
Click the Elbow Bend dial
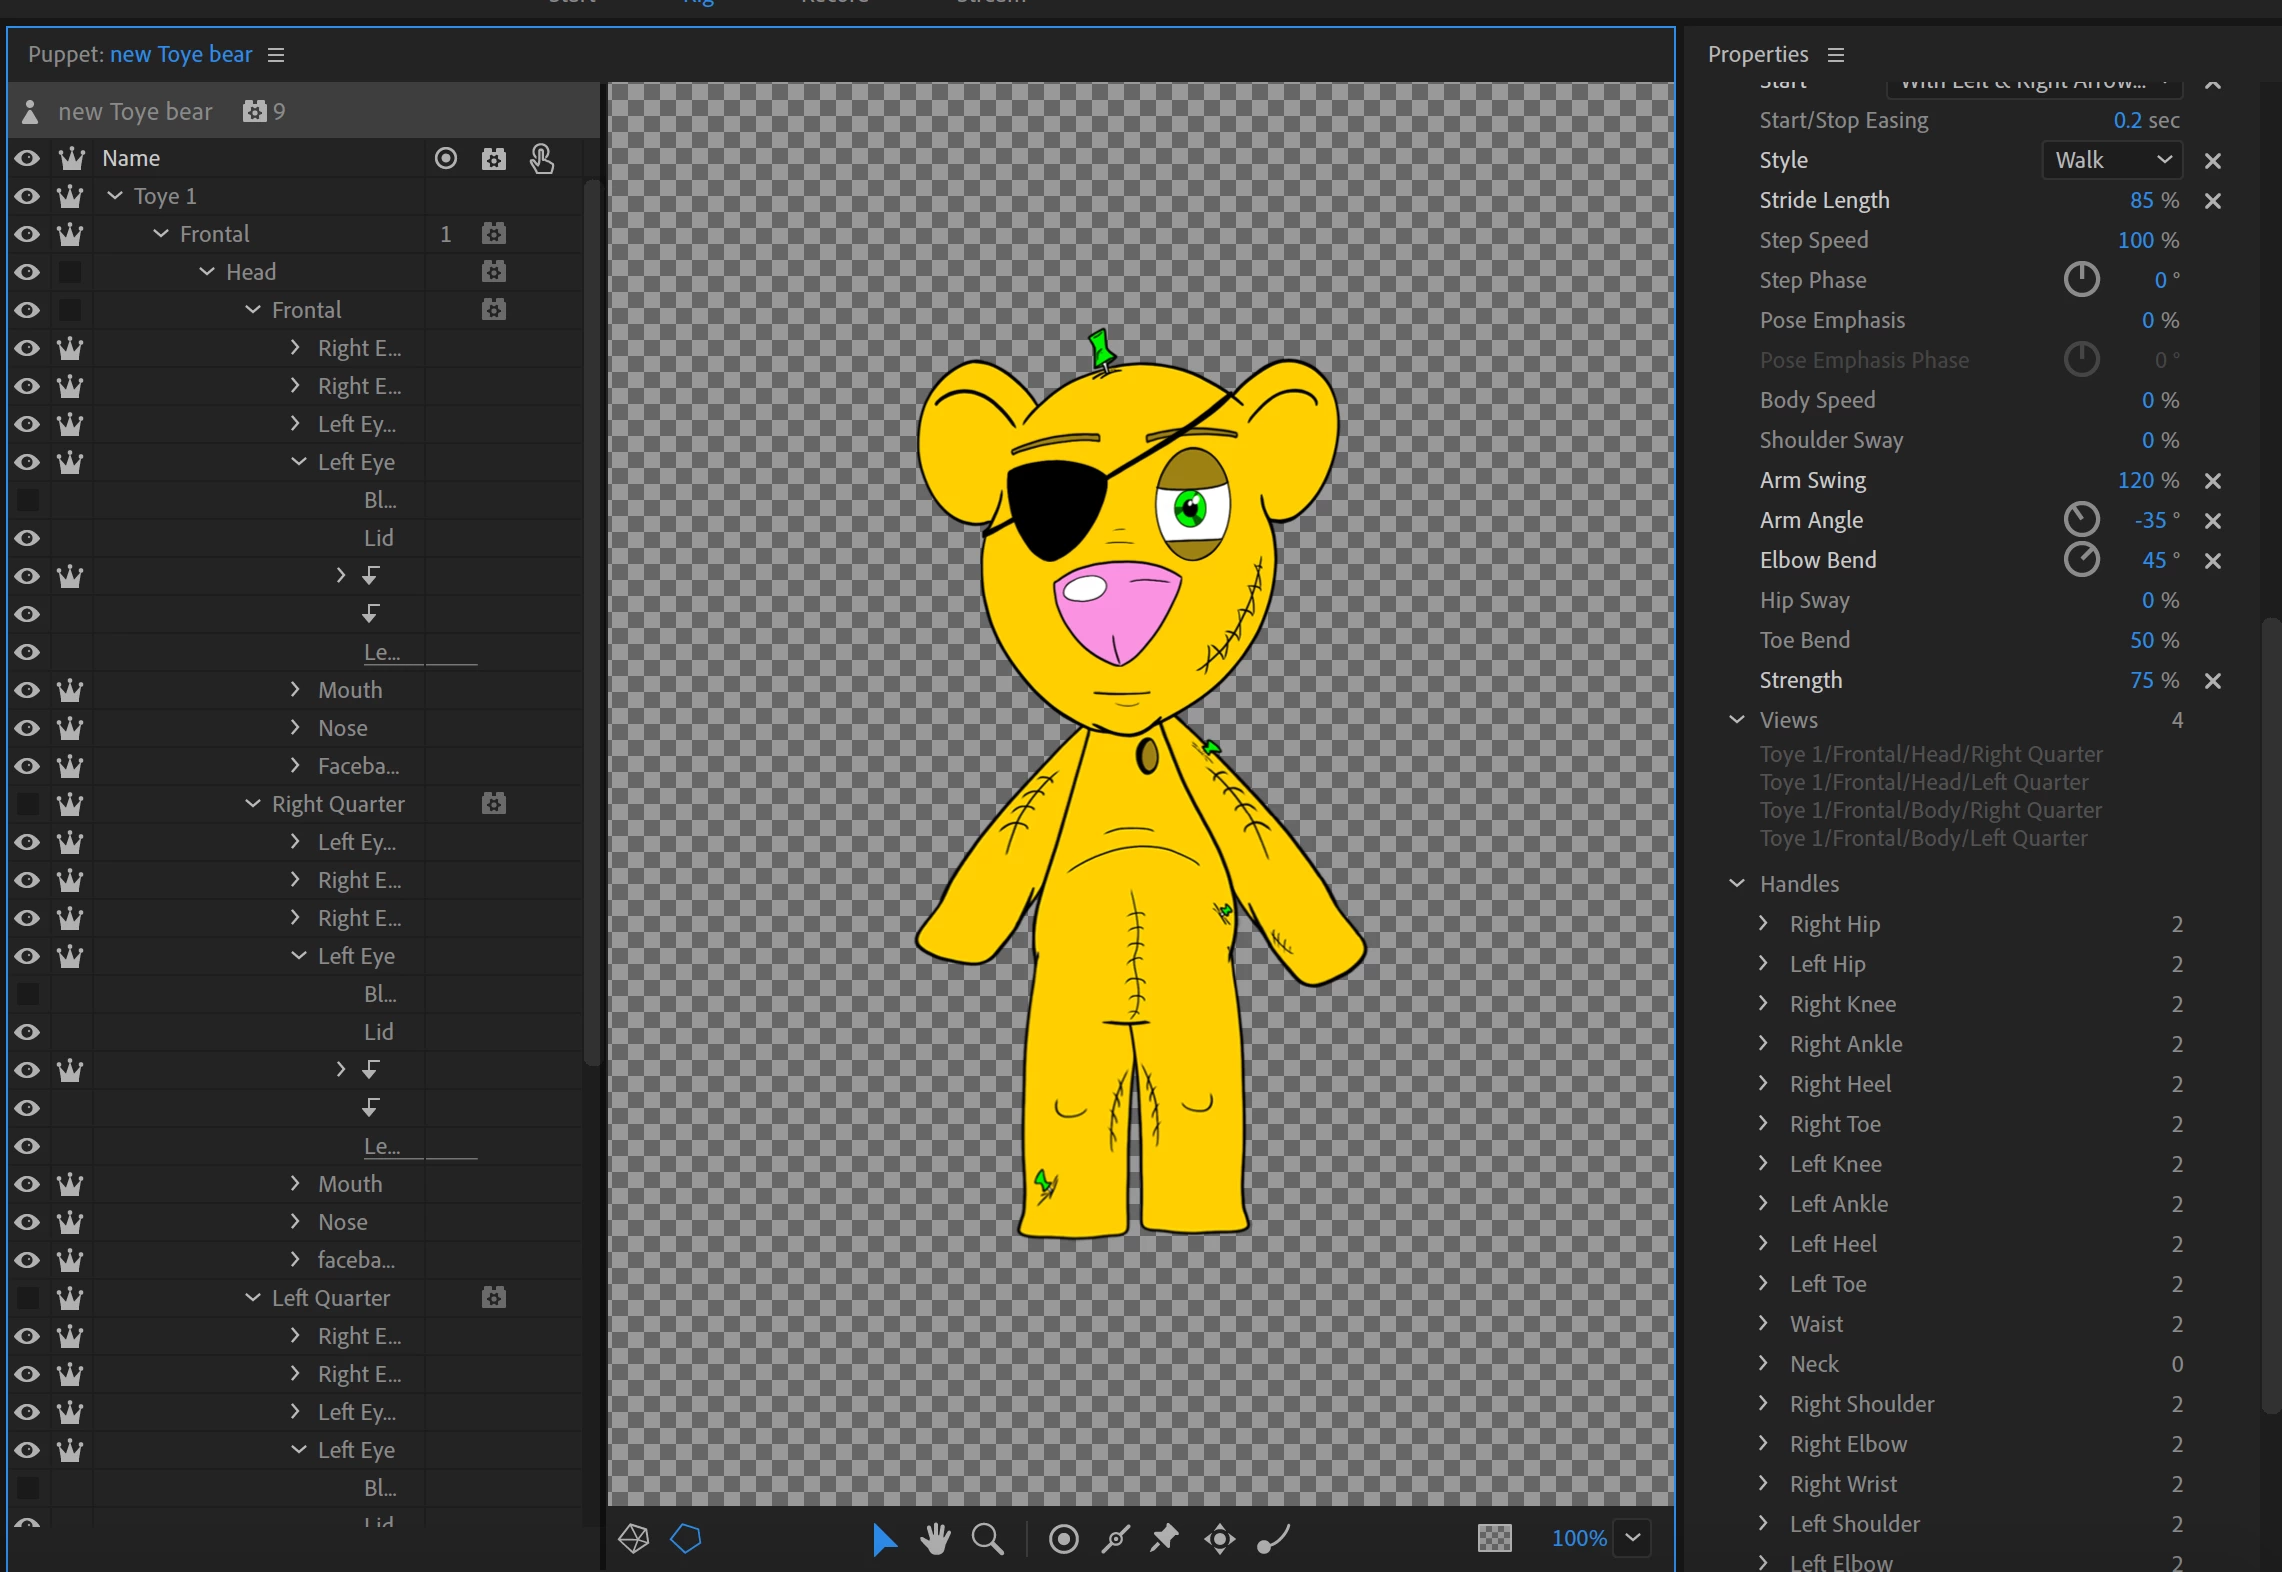click(2081, 559)
